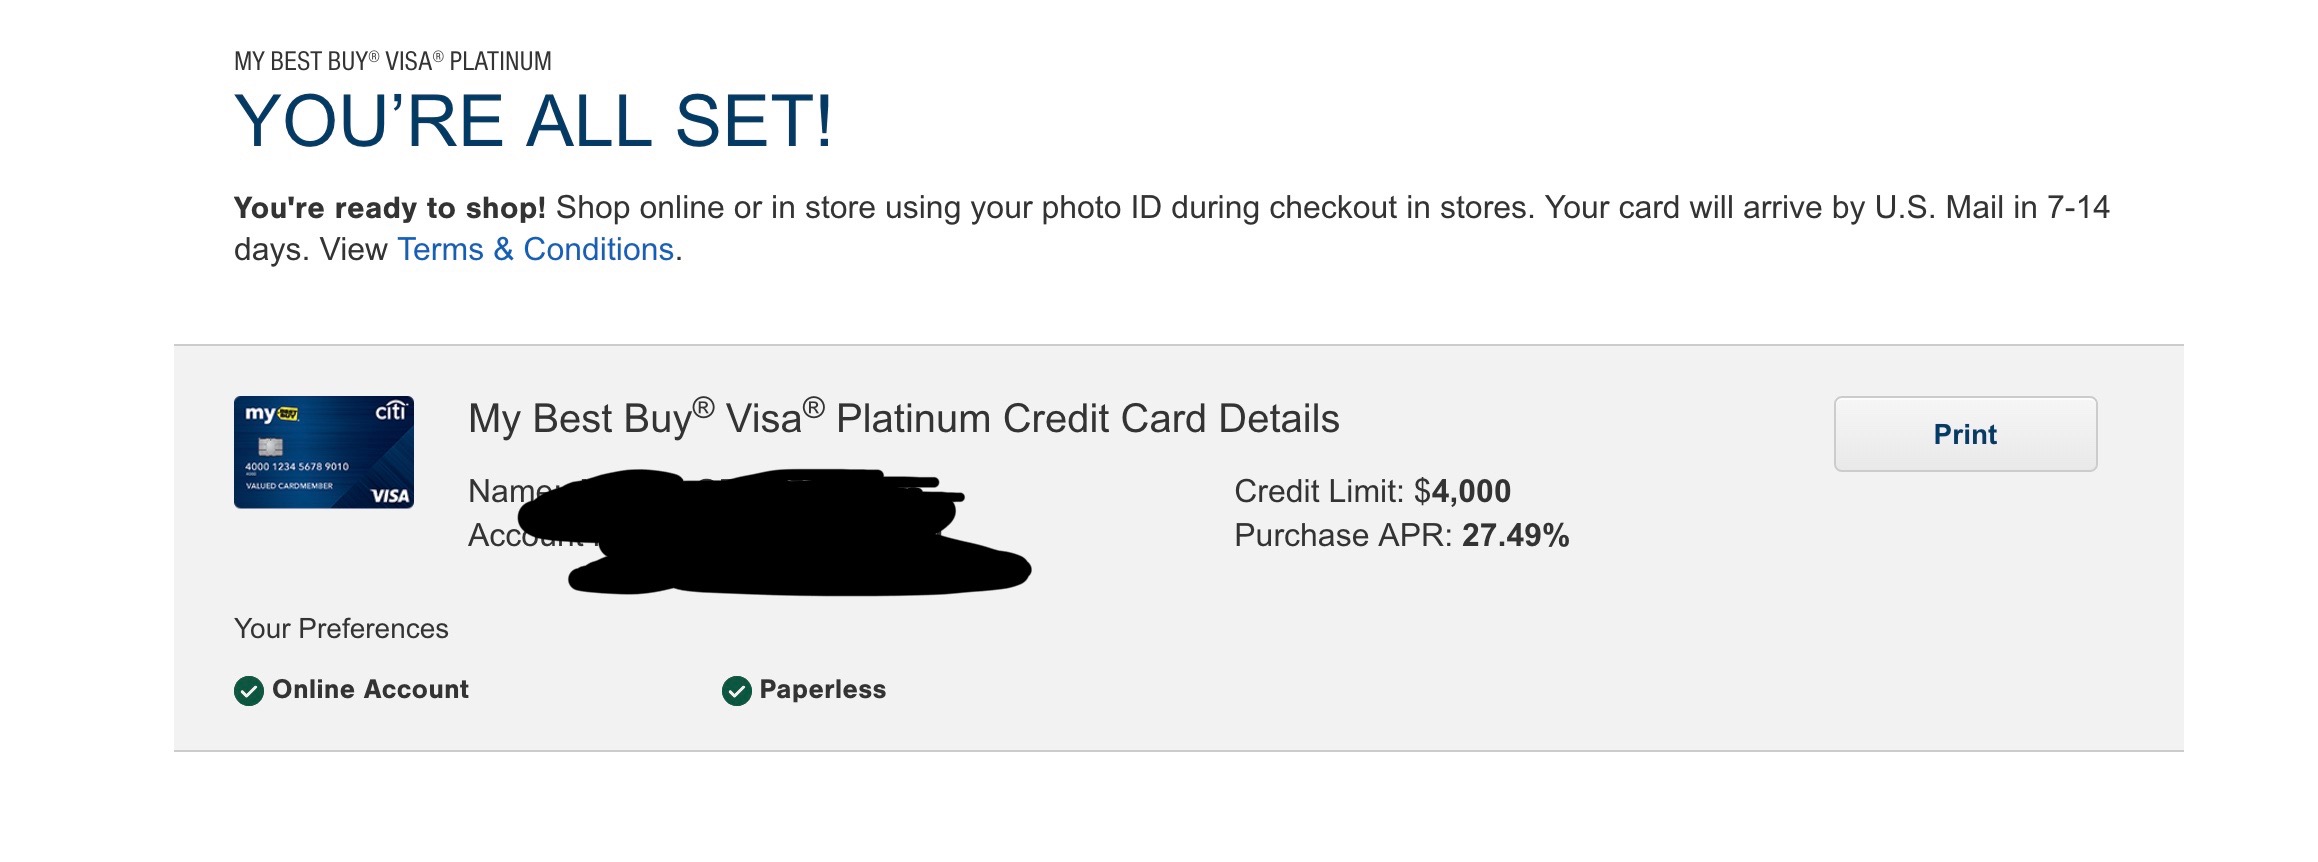Click the MY BEST BUY VISA PLATINUM subtitle
The width and height of the screenshot is (2318, 862).
tap(392, 62)
